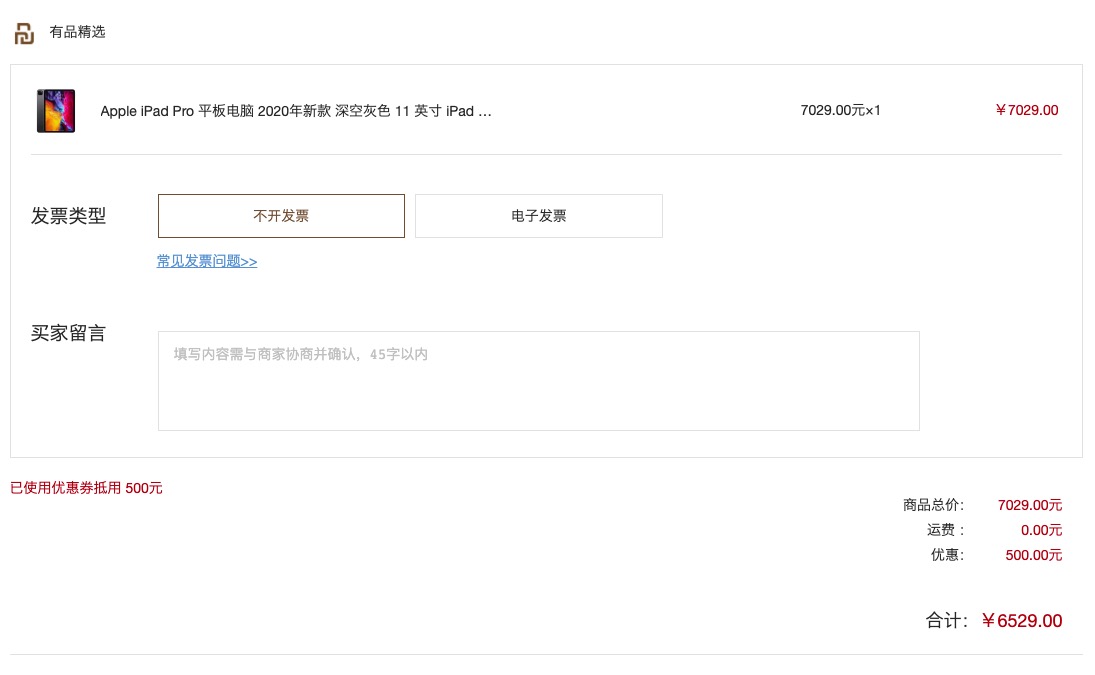Select the 7029.00元×1 quantity text
Image resolution: width=1095 pixels, height=675 pixels.
point(840,110)
